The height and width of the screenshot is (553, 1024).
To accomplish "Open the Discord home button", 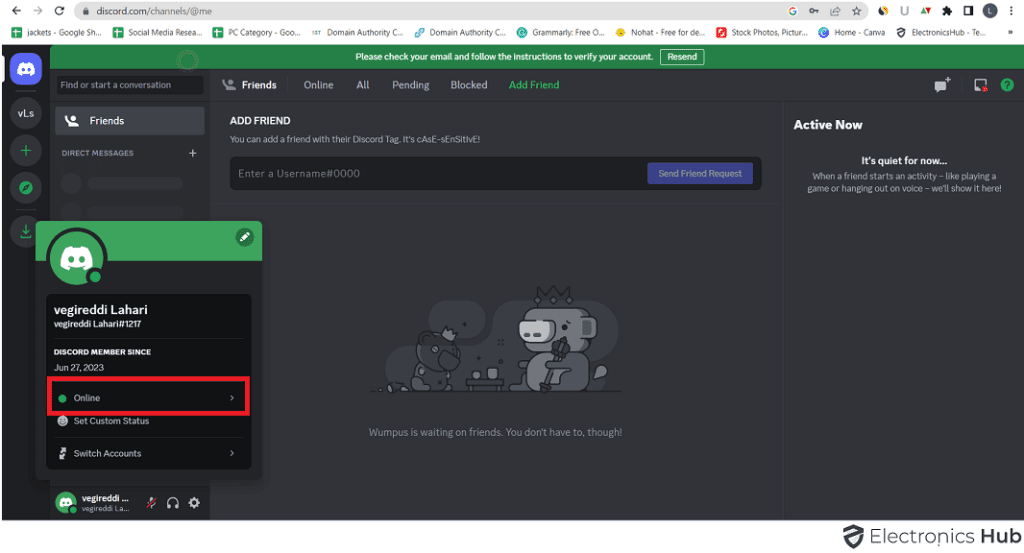I will [x=26, y=69].
